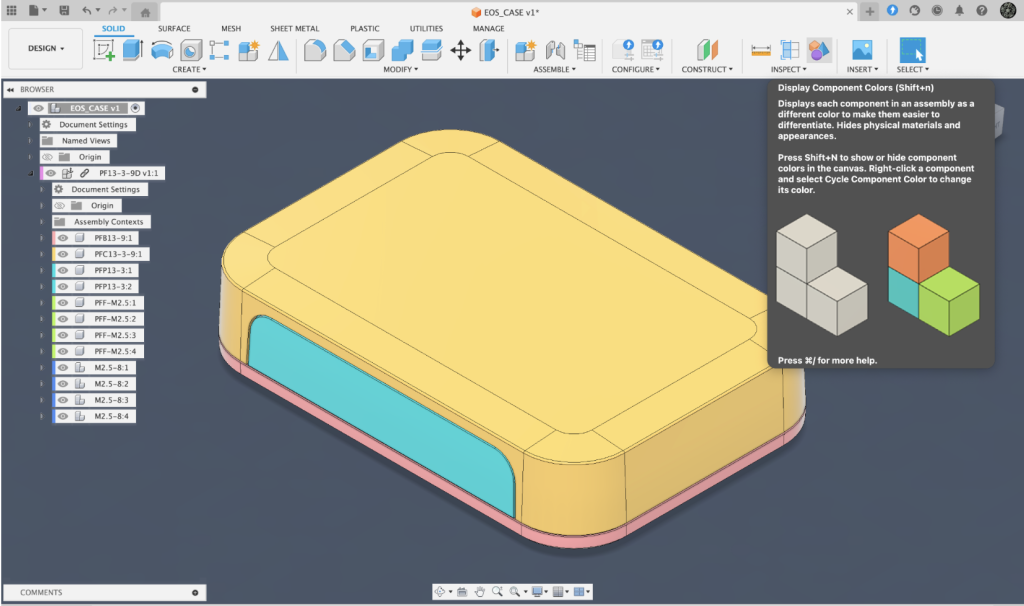Select the Rectangular Pattern tool
1024x606 pixels.
219,50
